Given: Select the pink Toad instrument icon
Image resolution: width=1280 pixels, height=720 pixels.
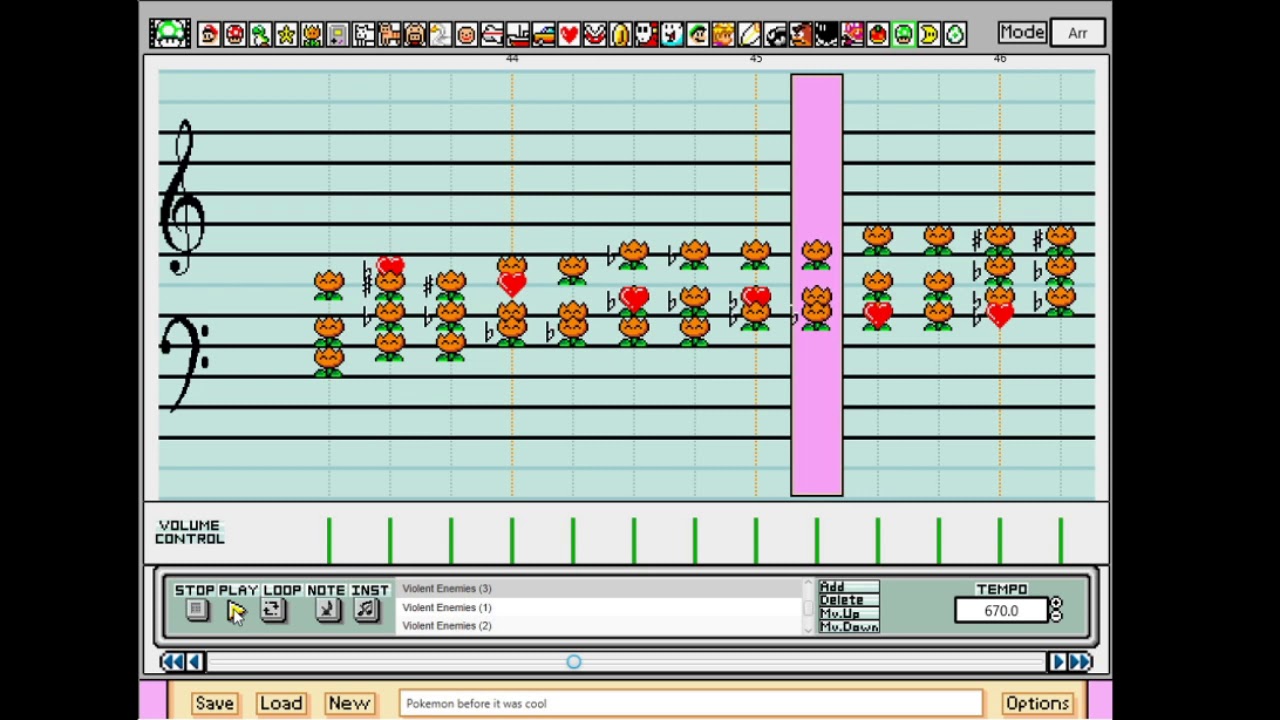Looking at the screenshot, I should pos(852,34).
